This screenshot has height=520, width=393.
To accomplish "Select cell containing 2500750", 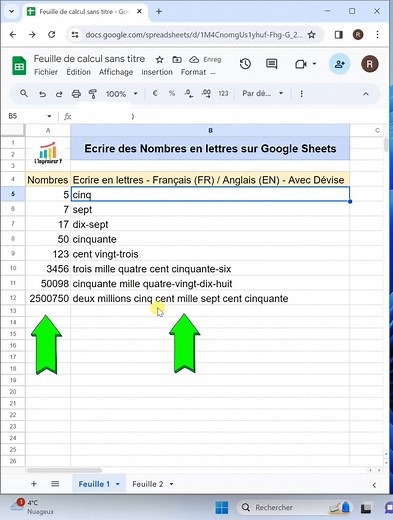I will tap(48, 298).
